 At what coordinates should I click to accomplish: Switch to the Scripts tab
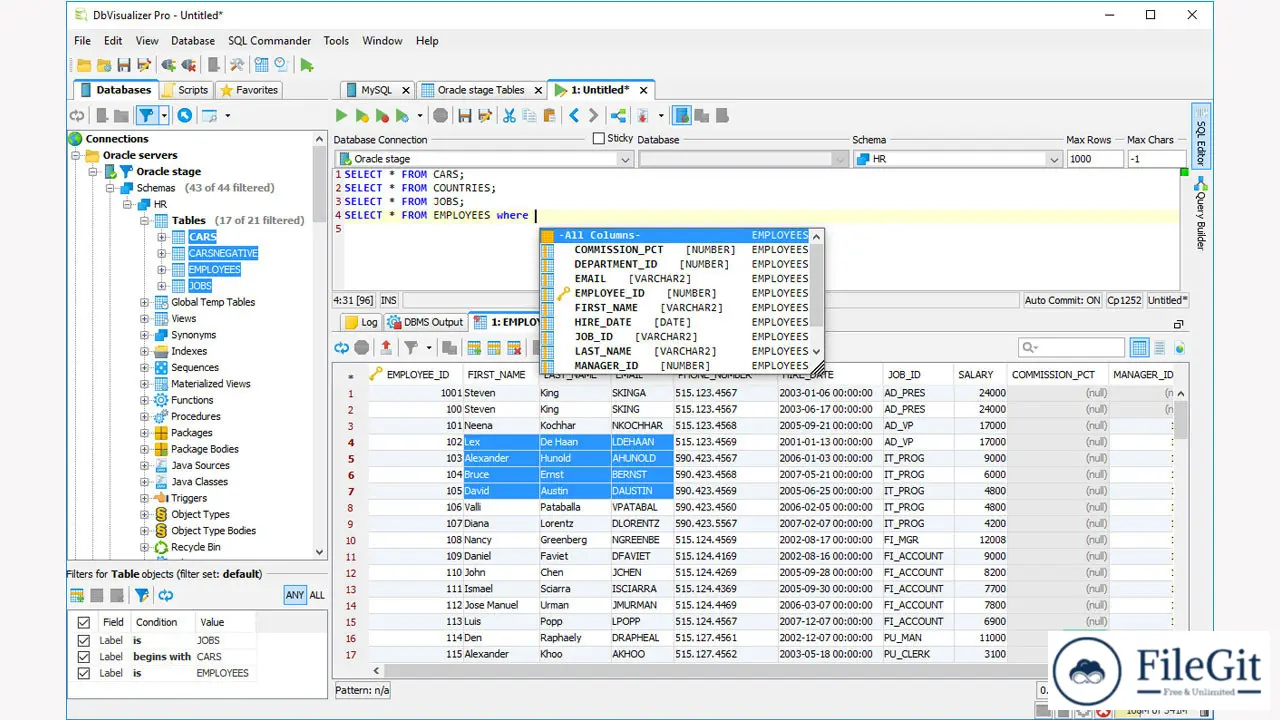pos(186,90)
